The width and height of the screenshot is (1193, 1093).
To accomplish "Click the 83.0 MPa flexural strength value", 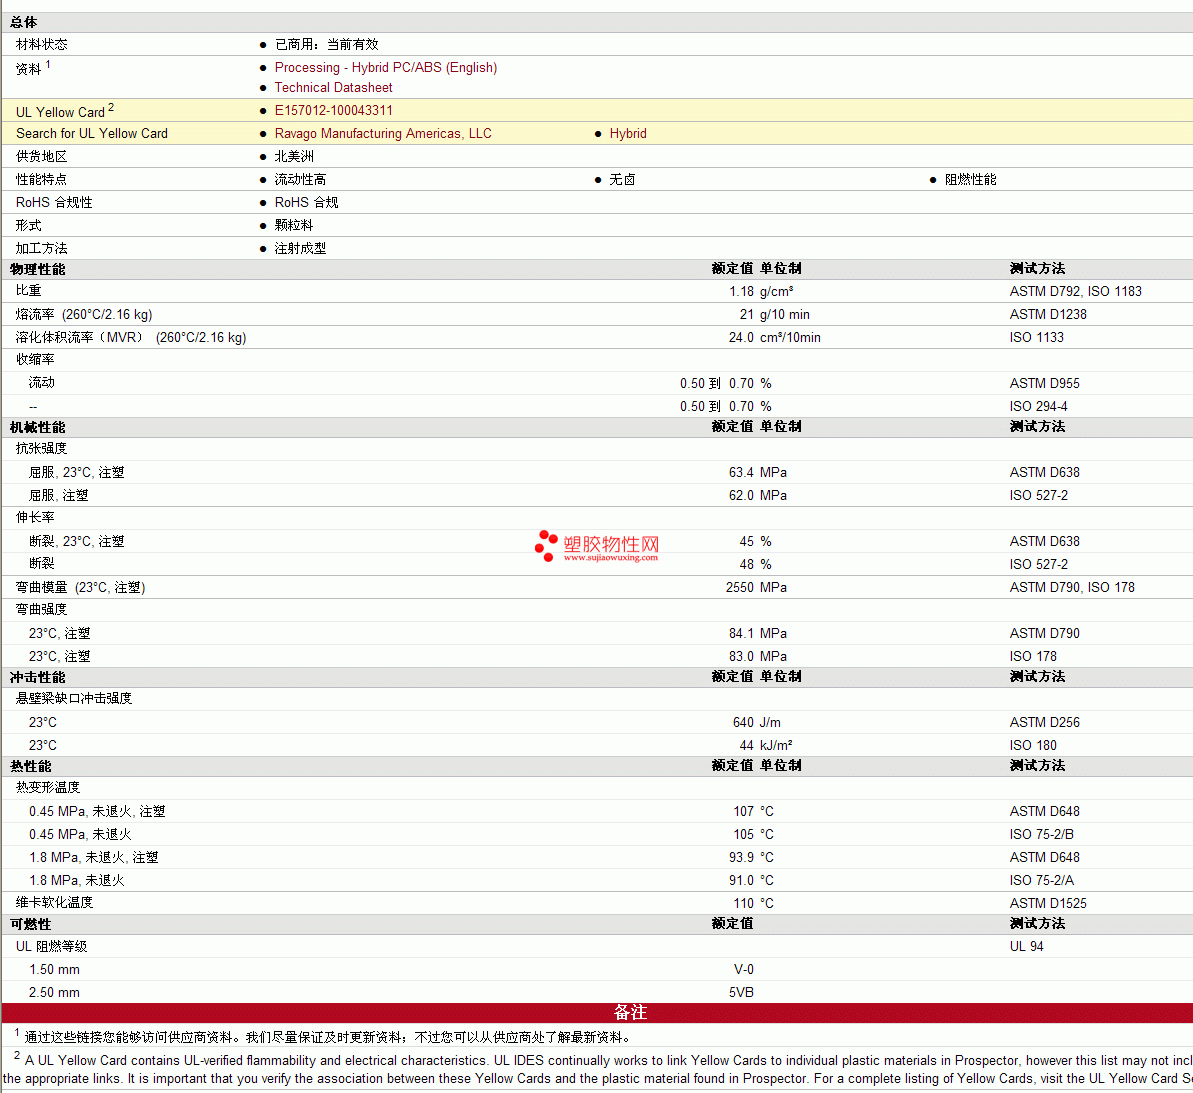I will [x=758, y=656].
